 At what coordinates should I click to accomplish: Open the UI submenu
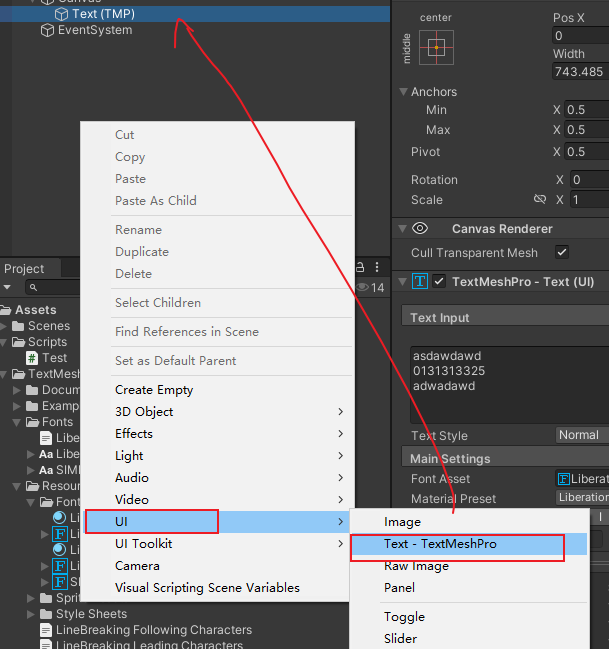(x=218, y=522)
